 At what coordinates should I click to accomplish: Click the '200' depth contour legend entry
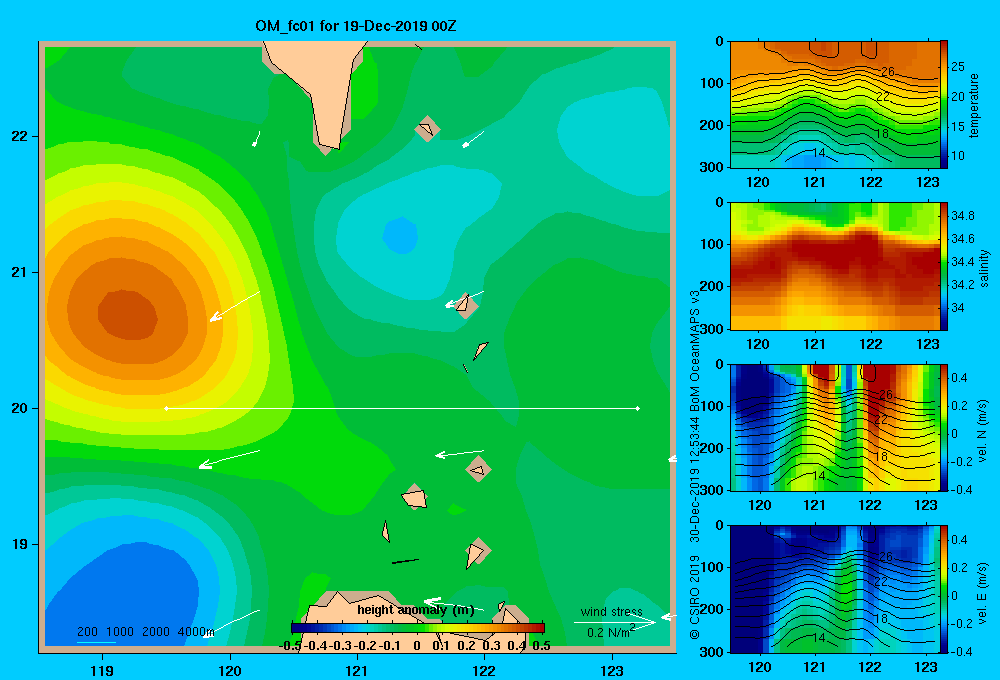pyautogui.click(x=87, y=632)
